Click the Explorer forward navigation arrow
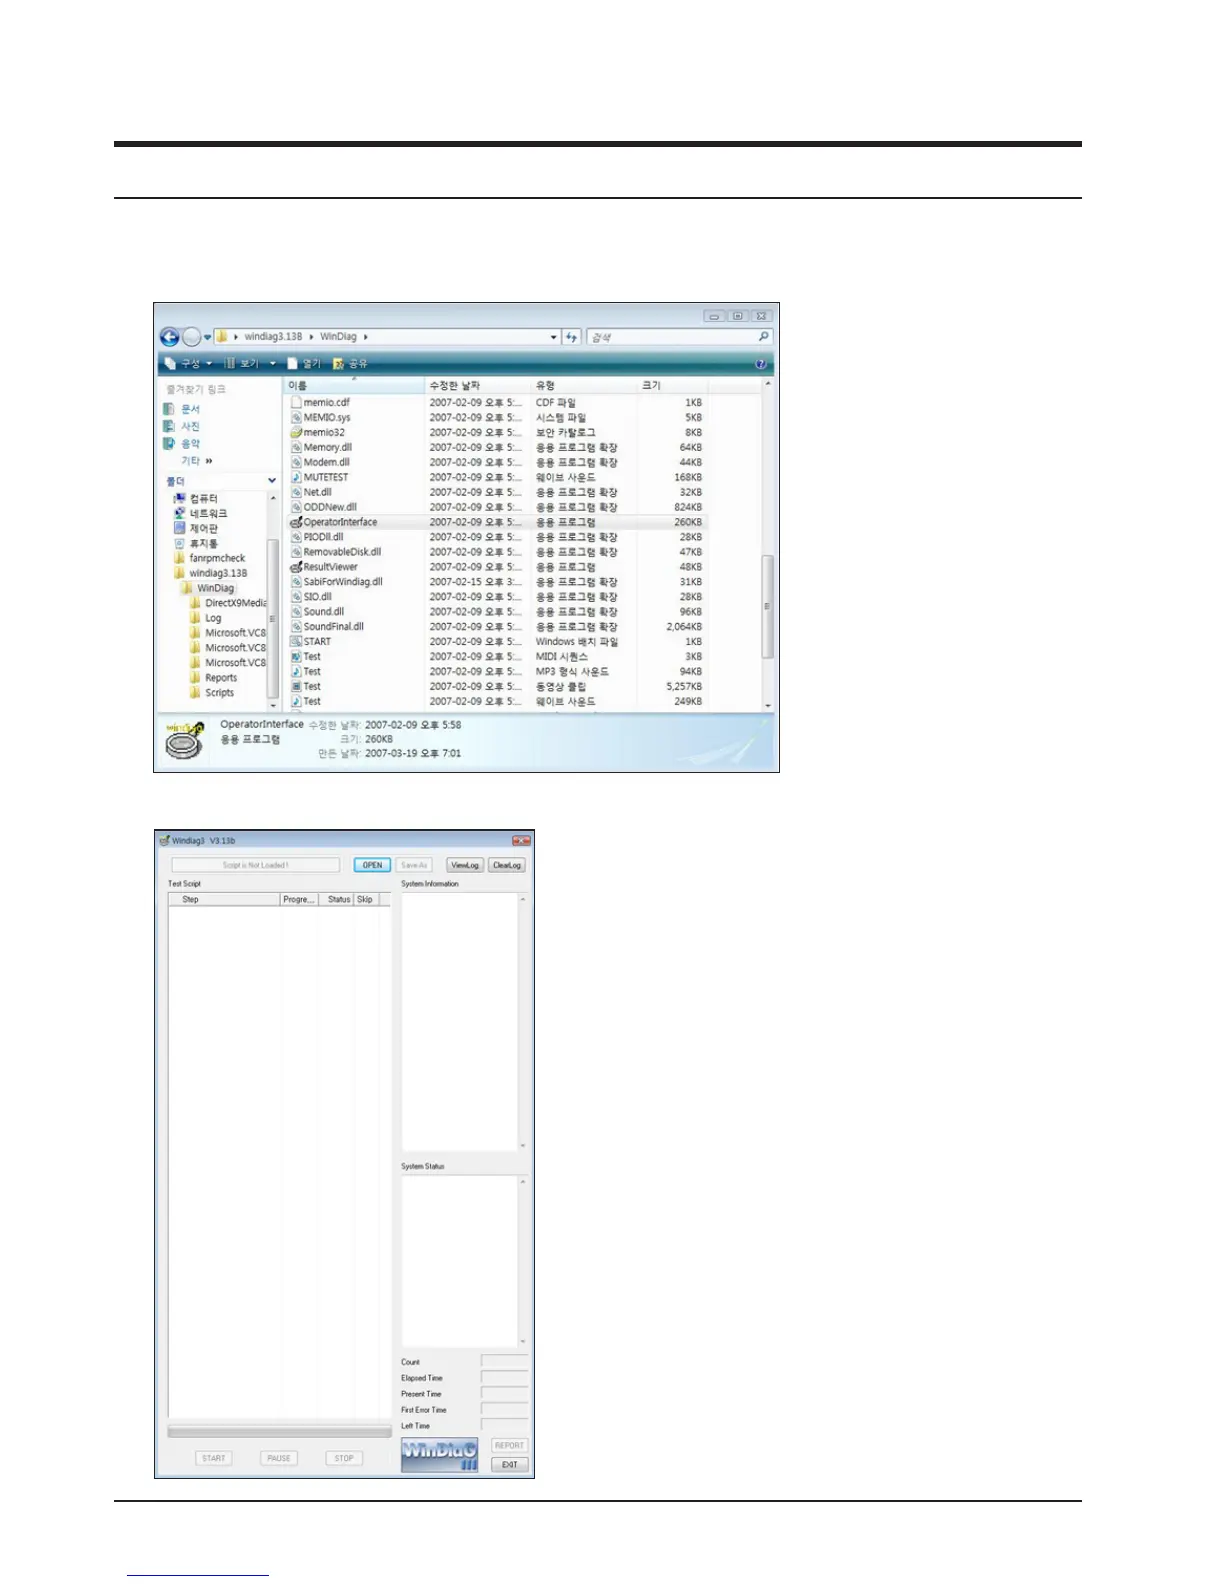This screenshot has width=1224, height=1584. (191, 337)
